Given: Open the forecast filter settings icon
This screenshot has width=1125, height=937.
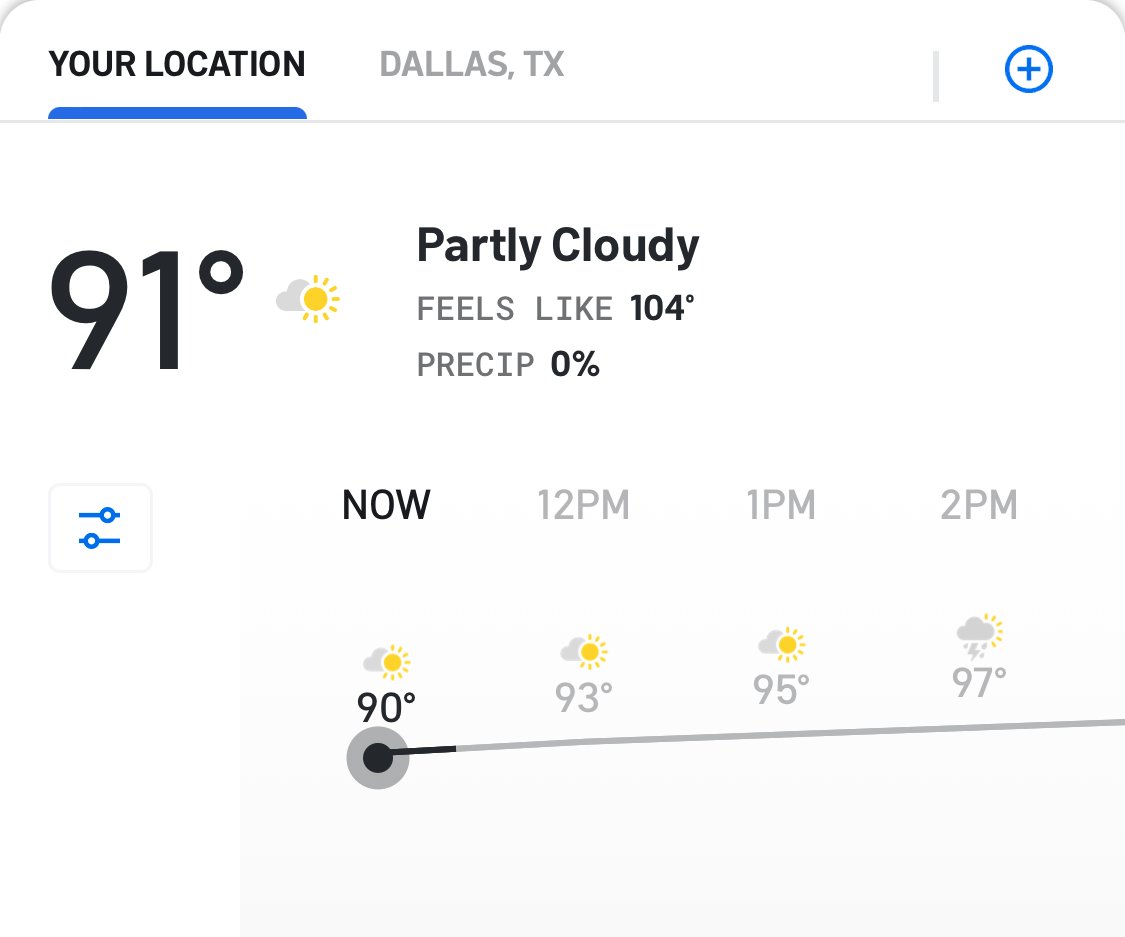Looking at the screenshot, I should pyautogui.click(x=100, y=528).
